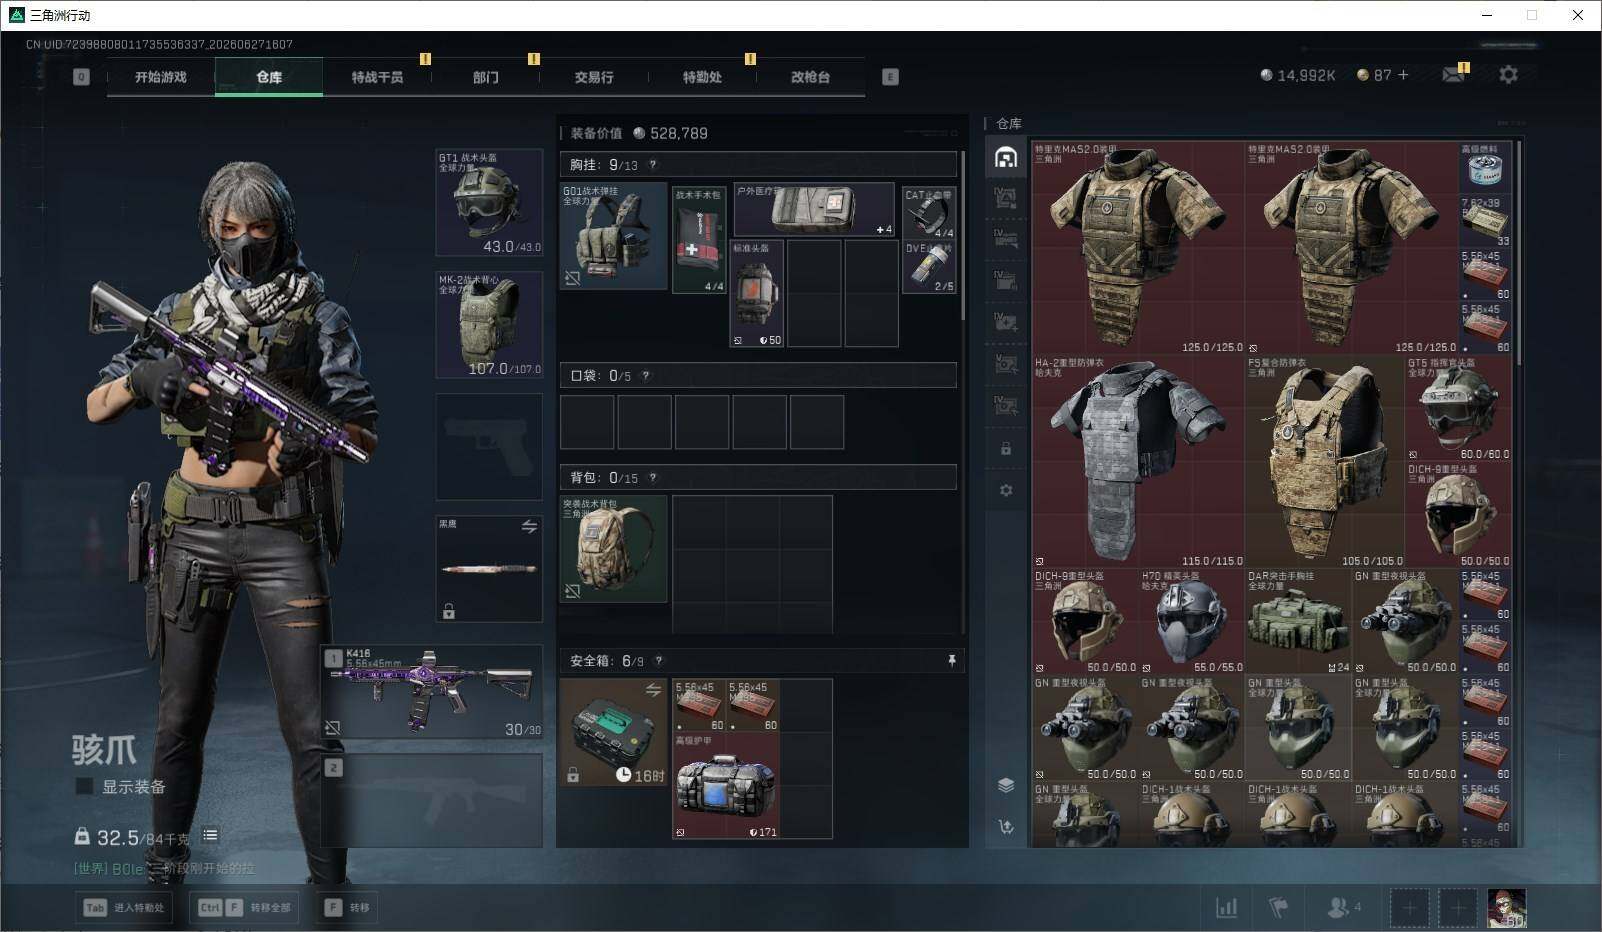
Task: Select the HA-2 重型防弹衣 armor
Action: coord(1138,461)
